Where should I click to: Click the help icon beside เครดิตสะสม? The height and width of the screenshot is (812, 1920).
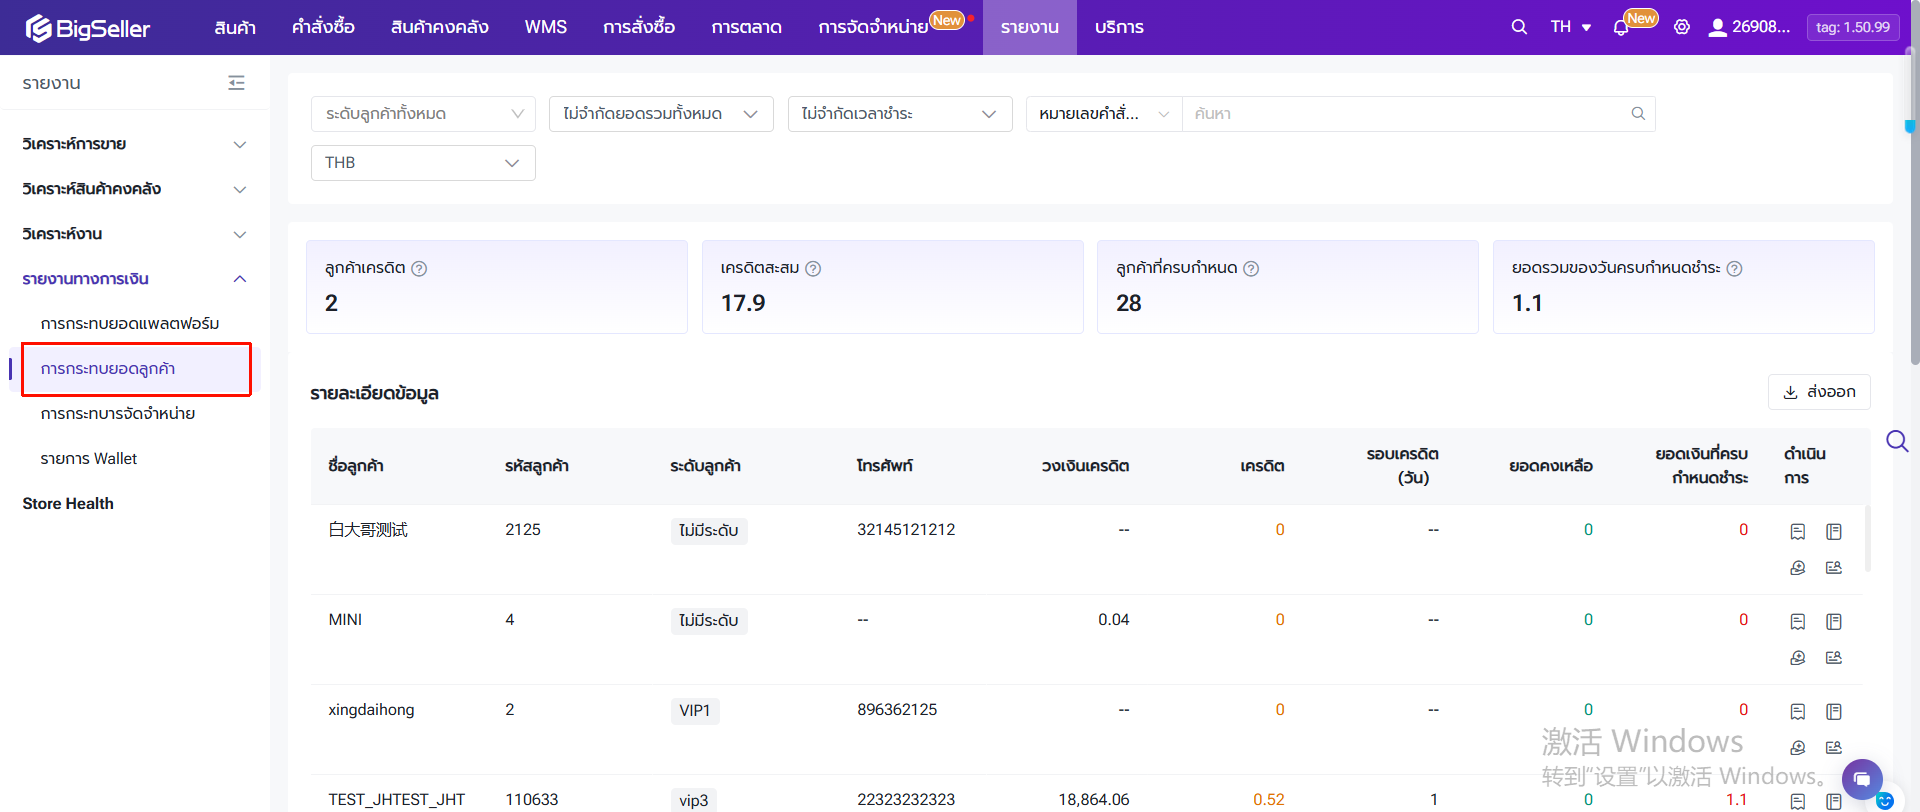pos(813,268)
